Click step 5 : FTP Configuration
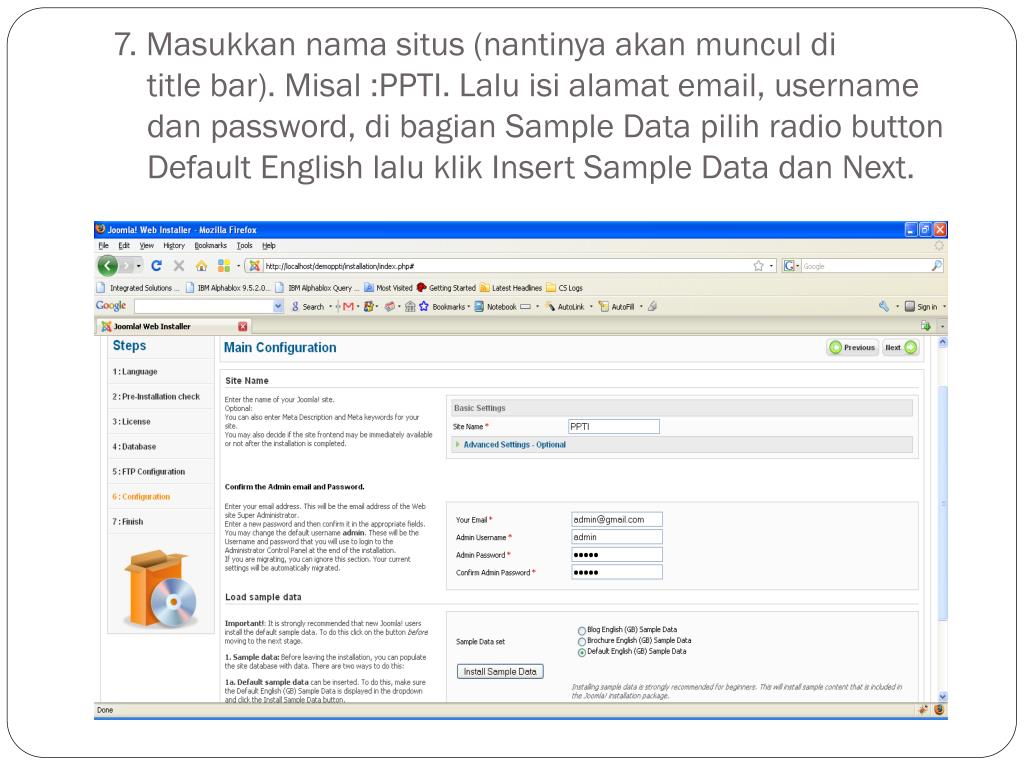This screenshot has width=1024, height=768. [x=148, y=472]
